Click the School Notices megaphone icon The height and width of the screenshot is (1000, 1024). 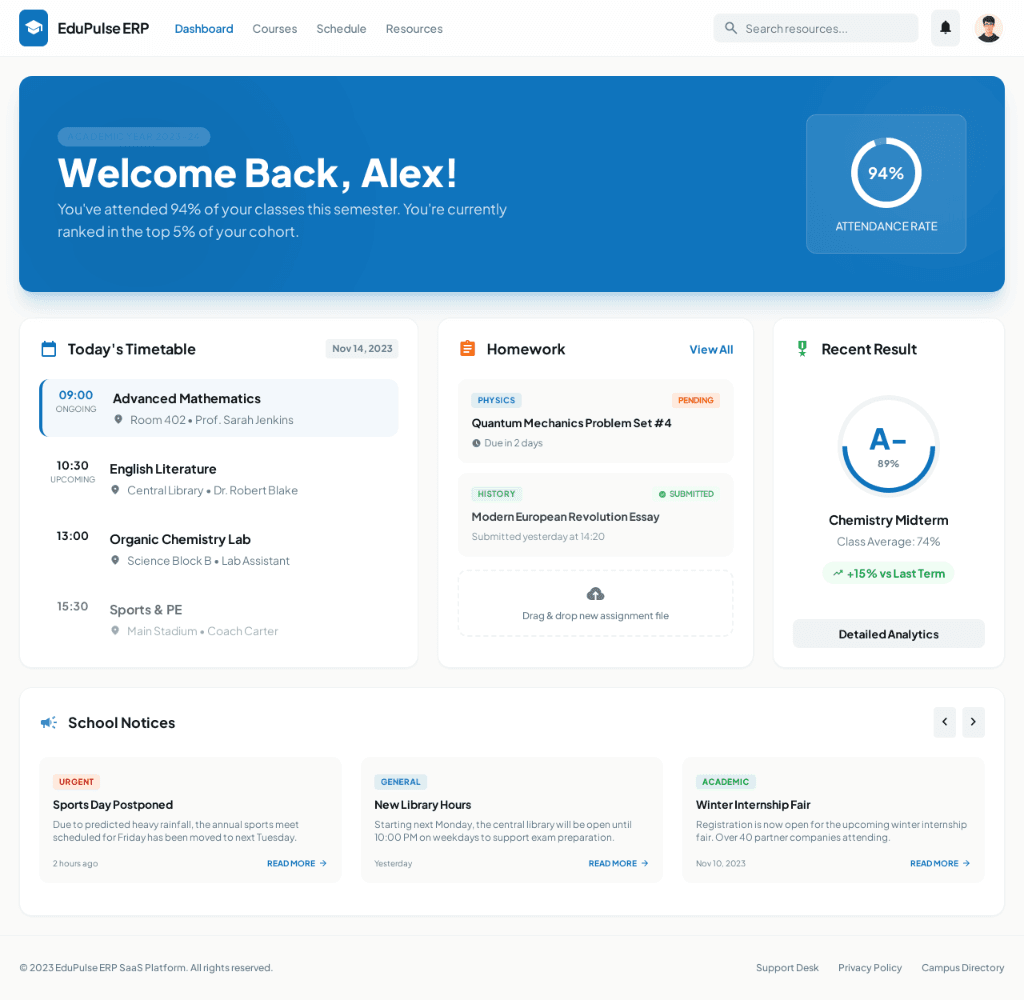(48, 722)
